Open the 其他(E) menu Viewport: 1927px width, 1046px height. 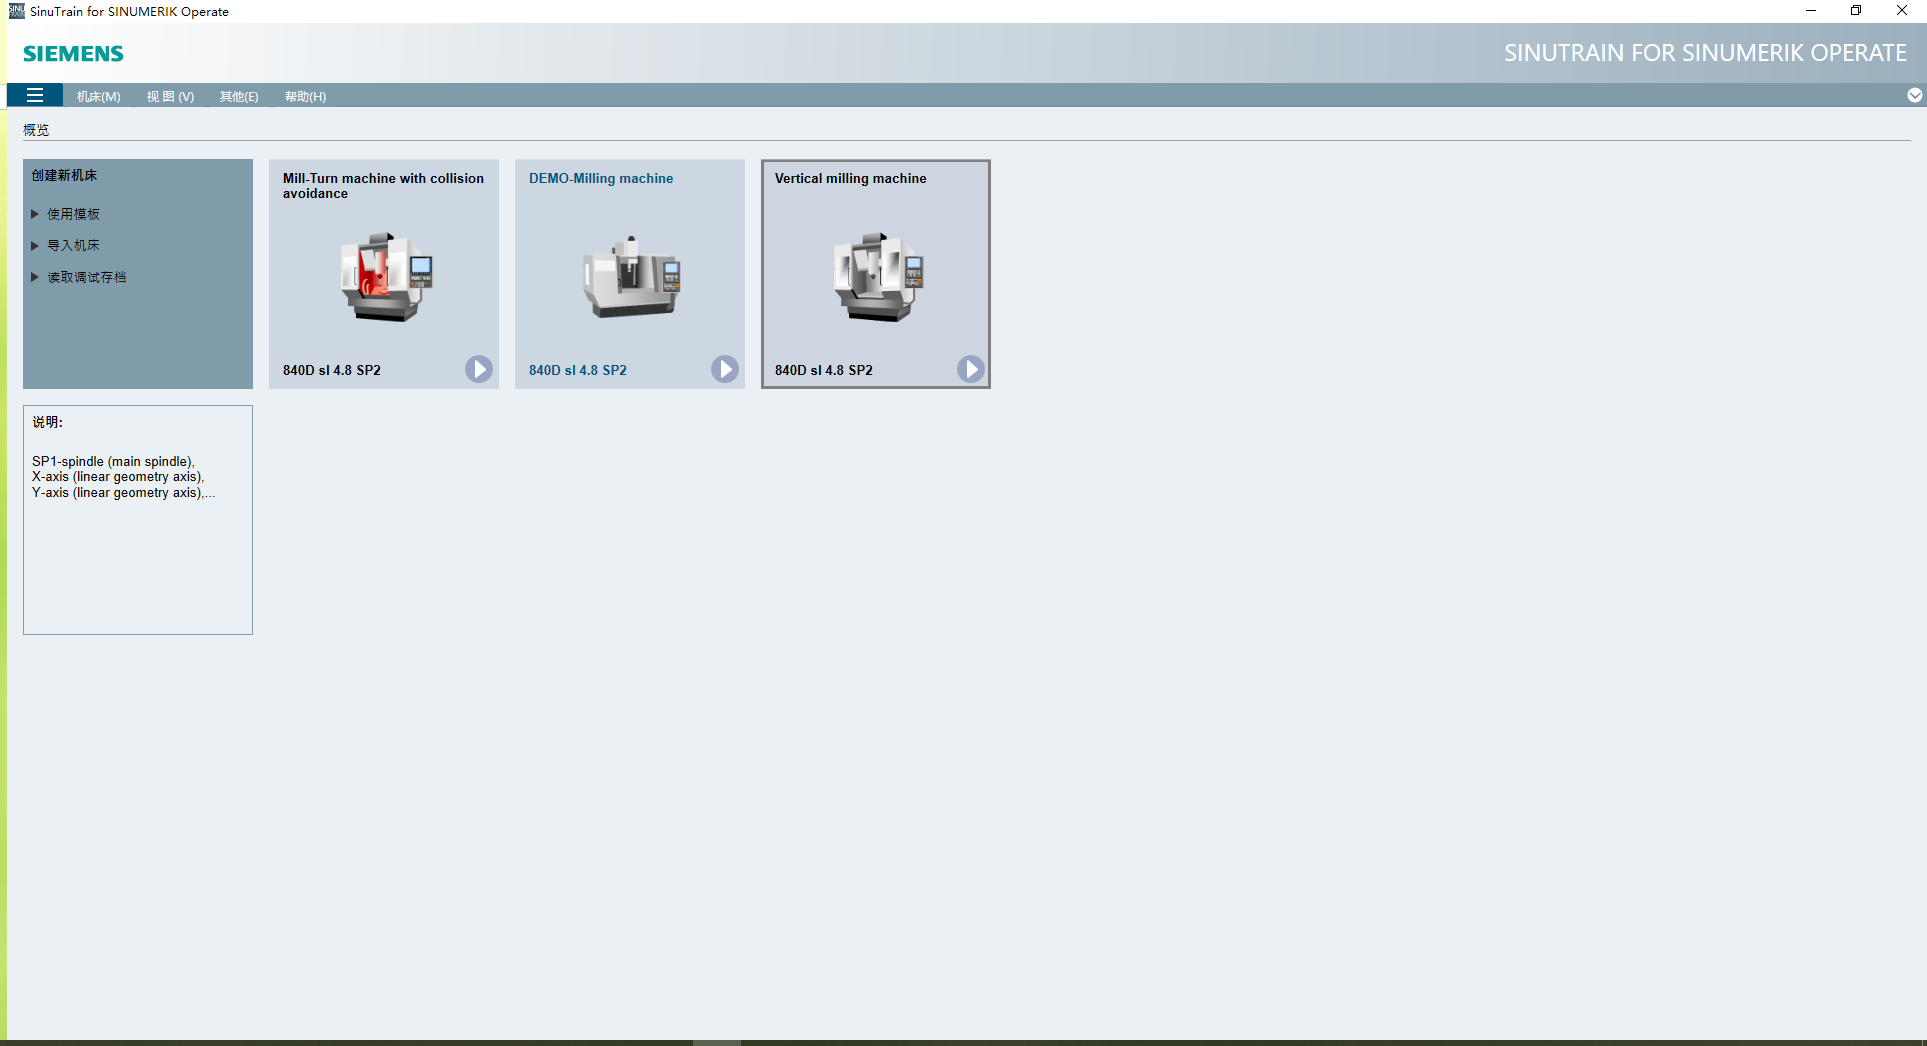click(239, 96)
